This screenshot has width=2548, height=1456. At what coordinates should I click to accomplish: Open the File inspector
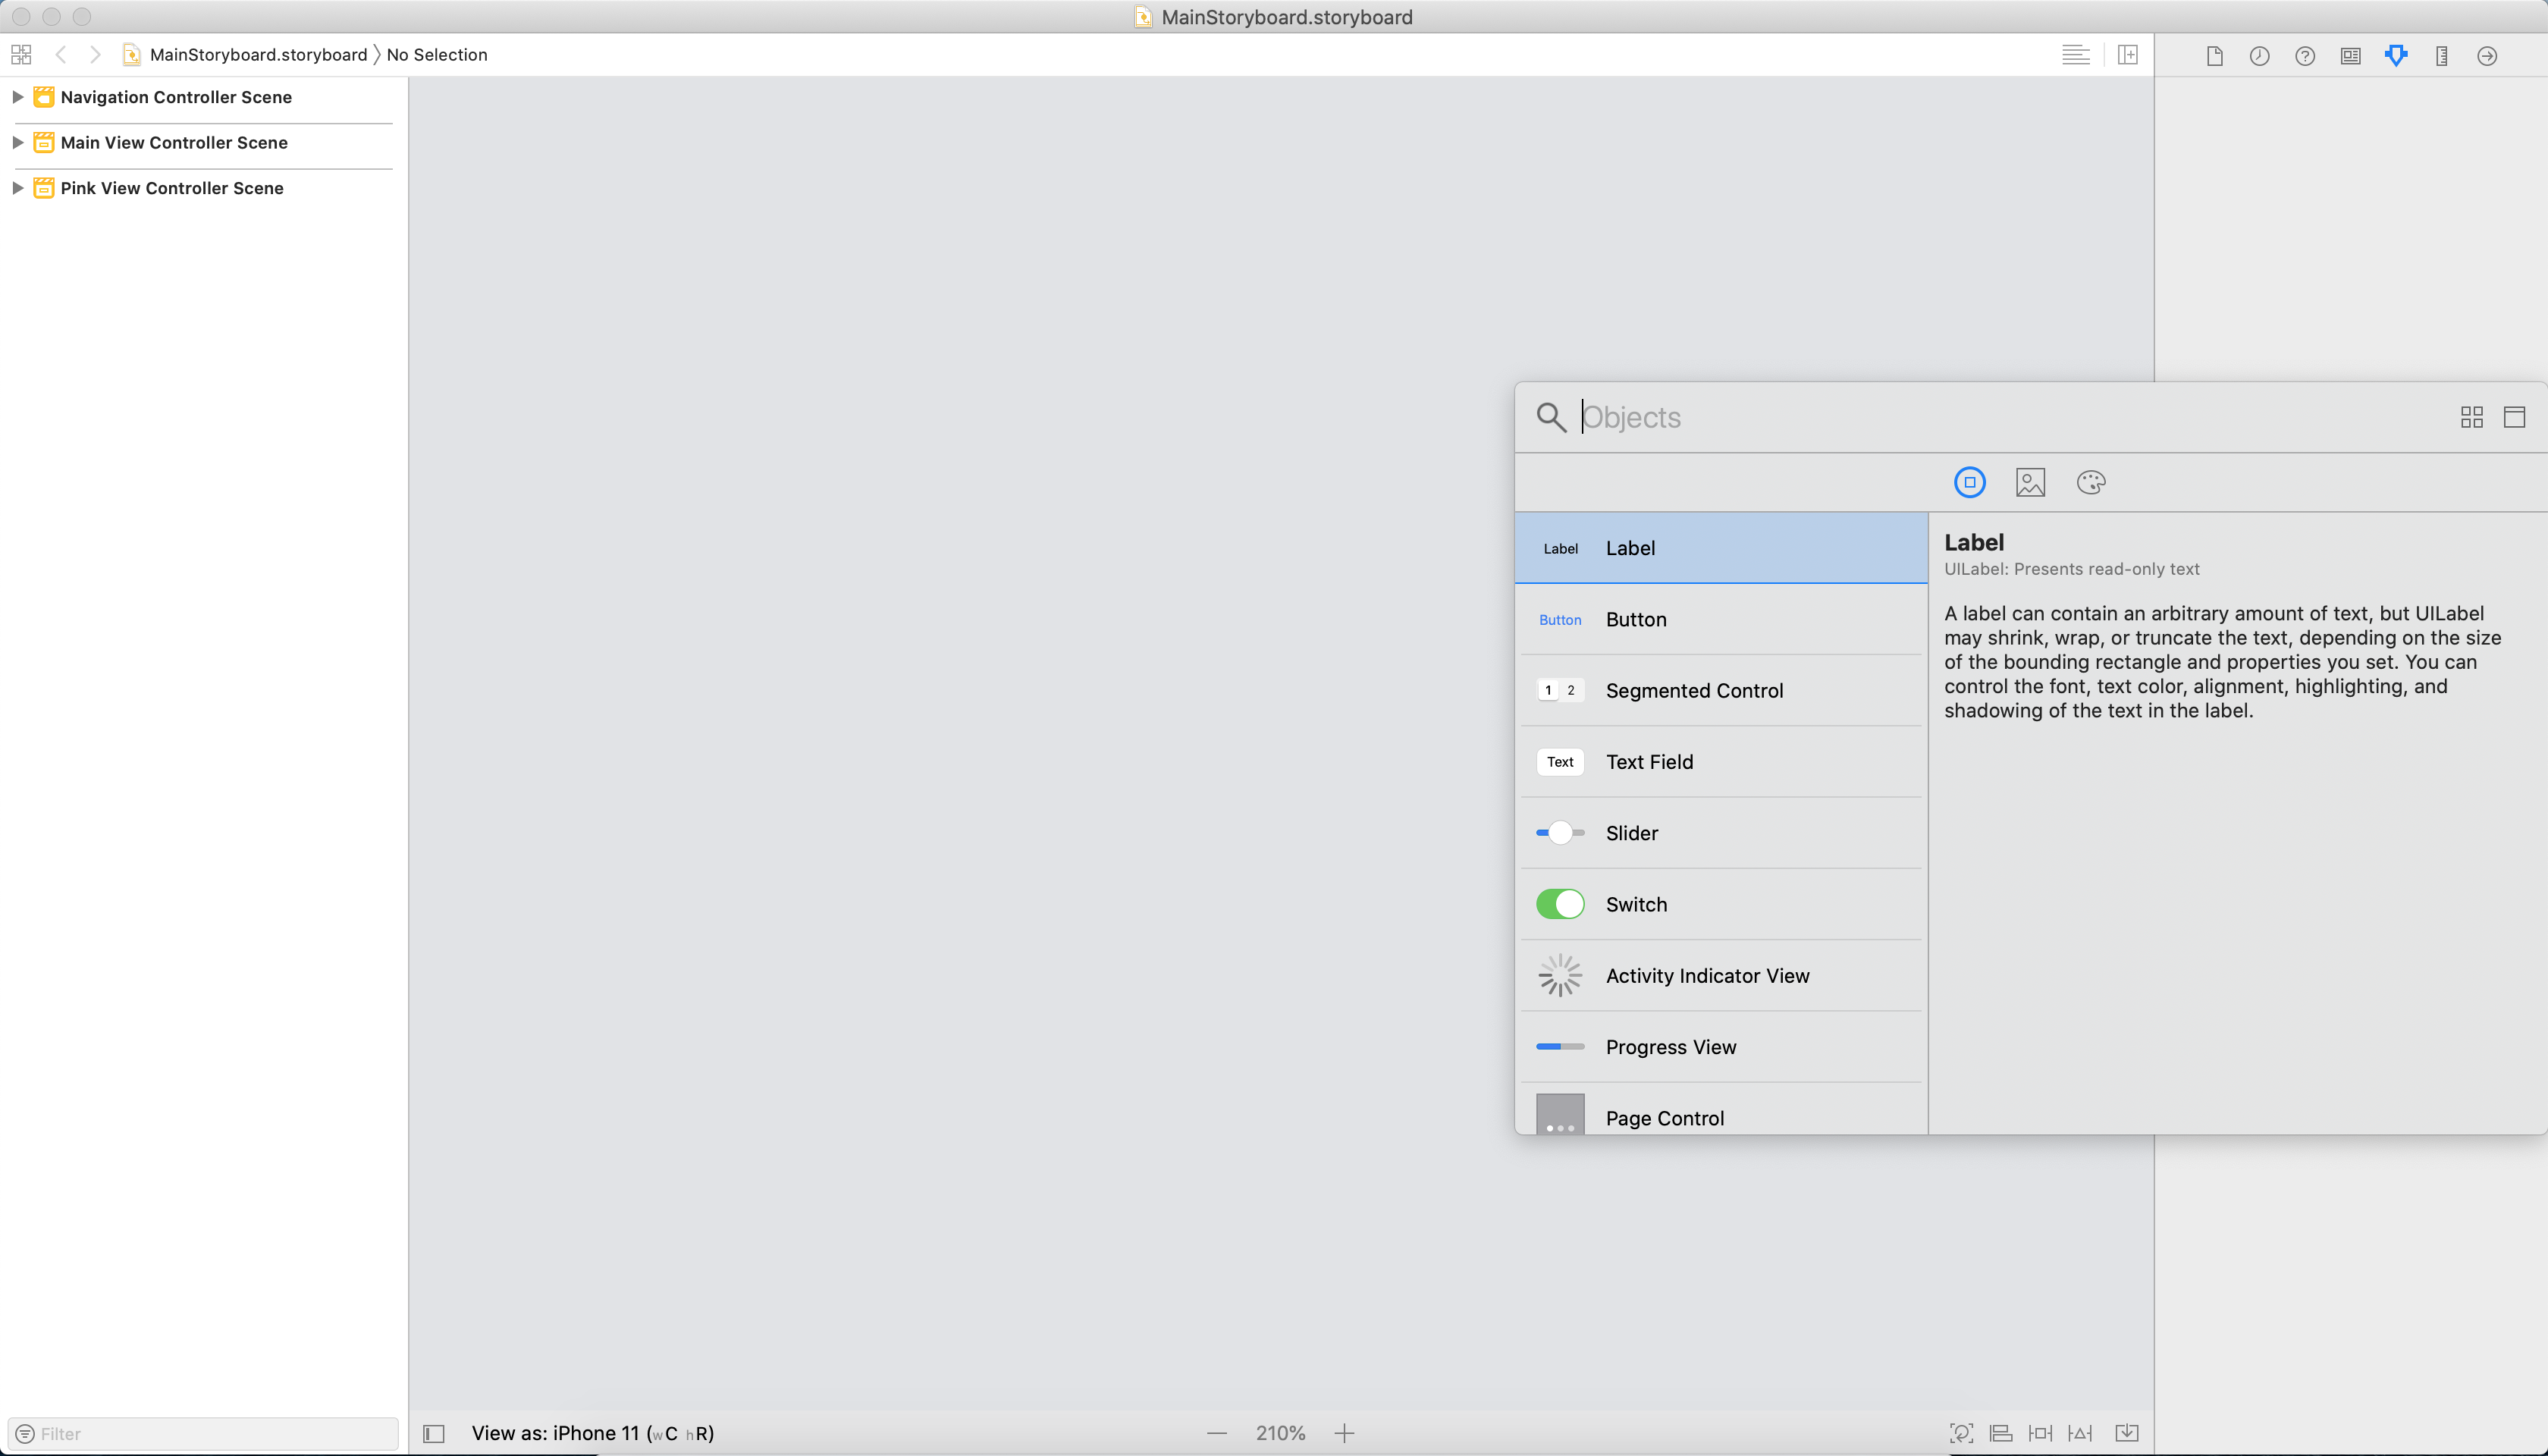click(x=2214, y=56)
